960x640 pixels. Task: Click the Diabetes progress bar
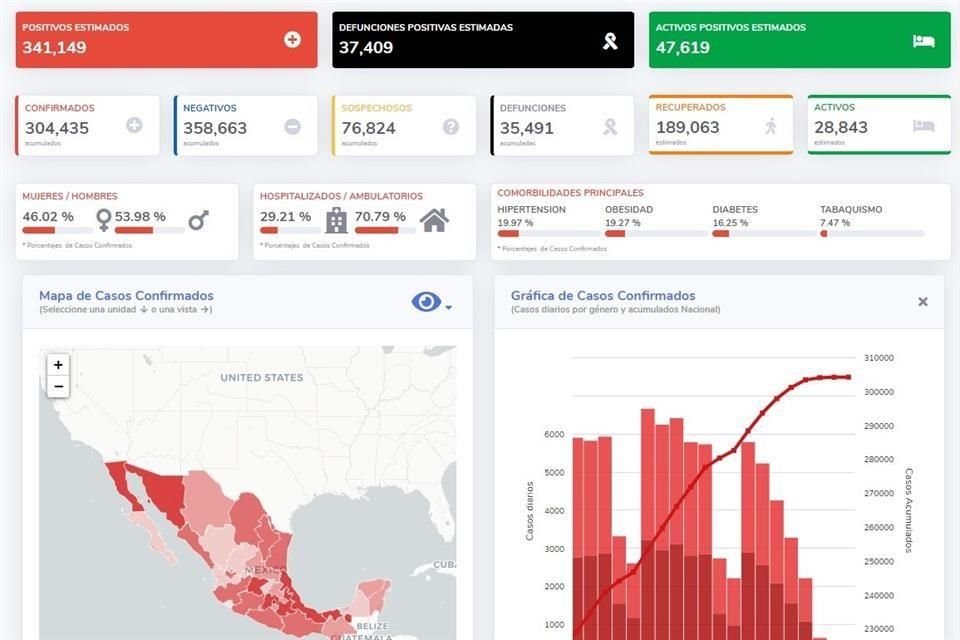pyautogui.click(x=764, y=233)
